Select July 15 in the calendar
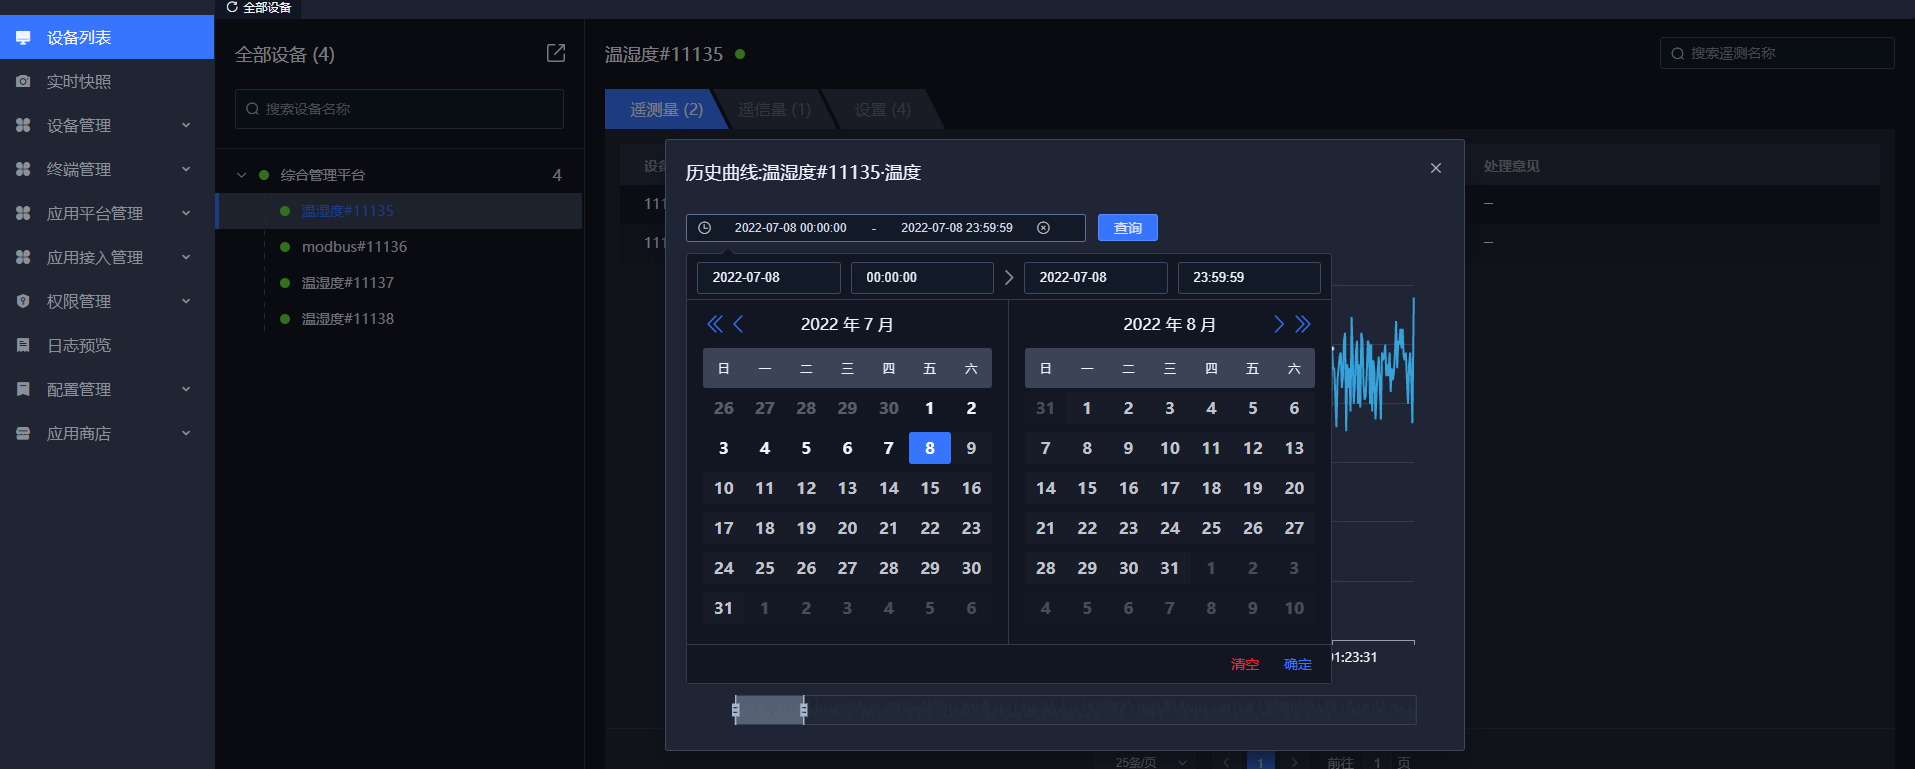The image size is (1915, 769). coord(929,488)
